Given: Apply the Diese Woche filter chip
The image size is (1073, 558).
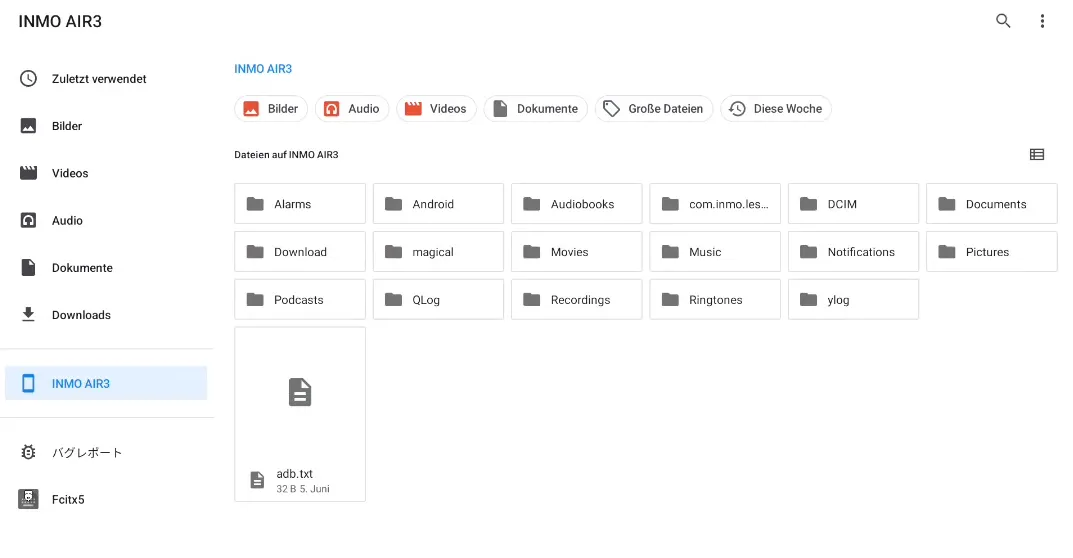Looking at the screenshot, I should [x=776, y=109].
